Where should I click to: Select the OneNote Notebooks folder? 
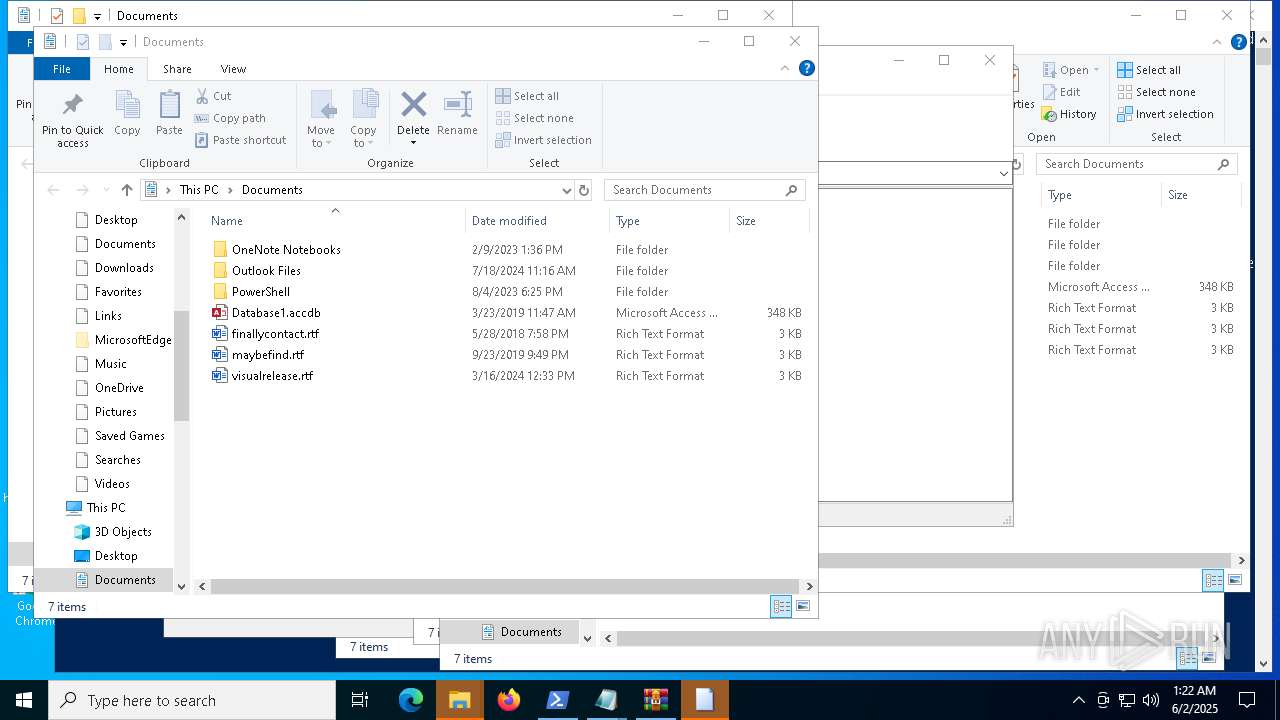[286, 250]
